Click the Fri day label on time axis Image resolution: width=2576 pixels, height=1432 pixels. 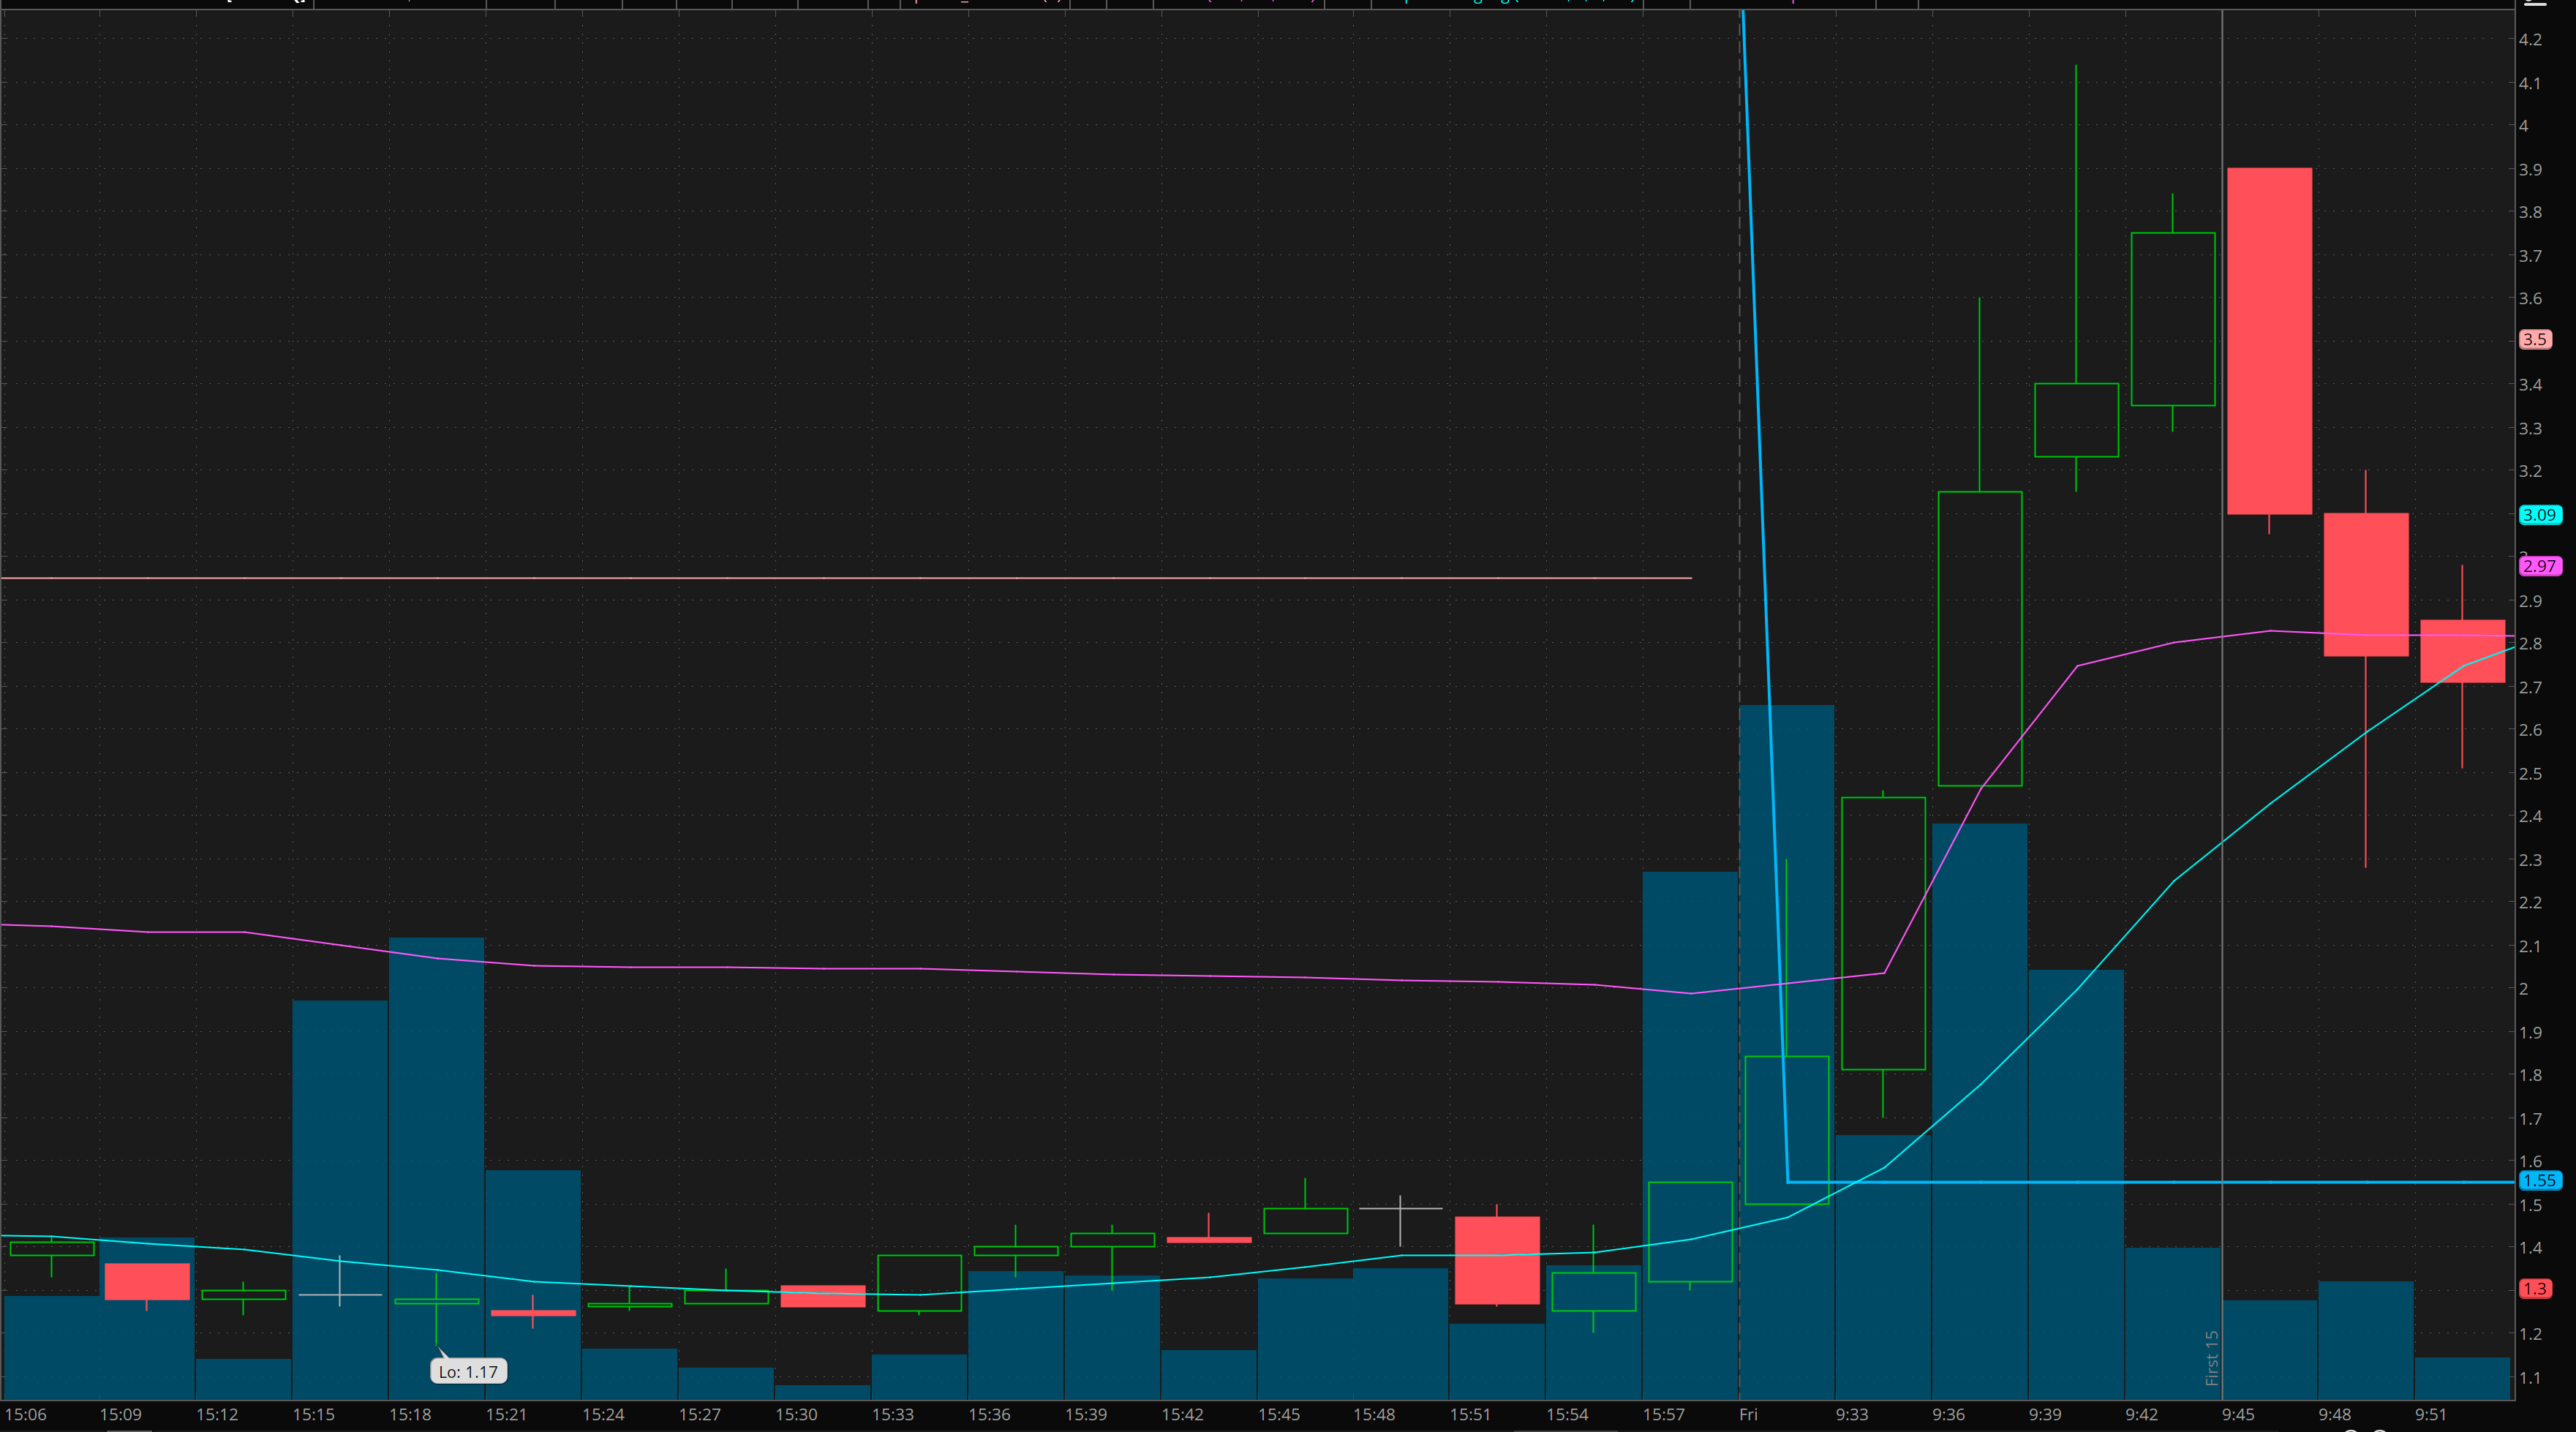click(1748, 1414)
